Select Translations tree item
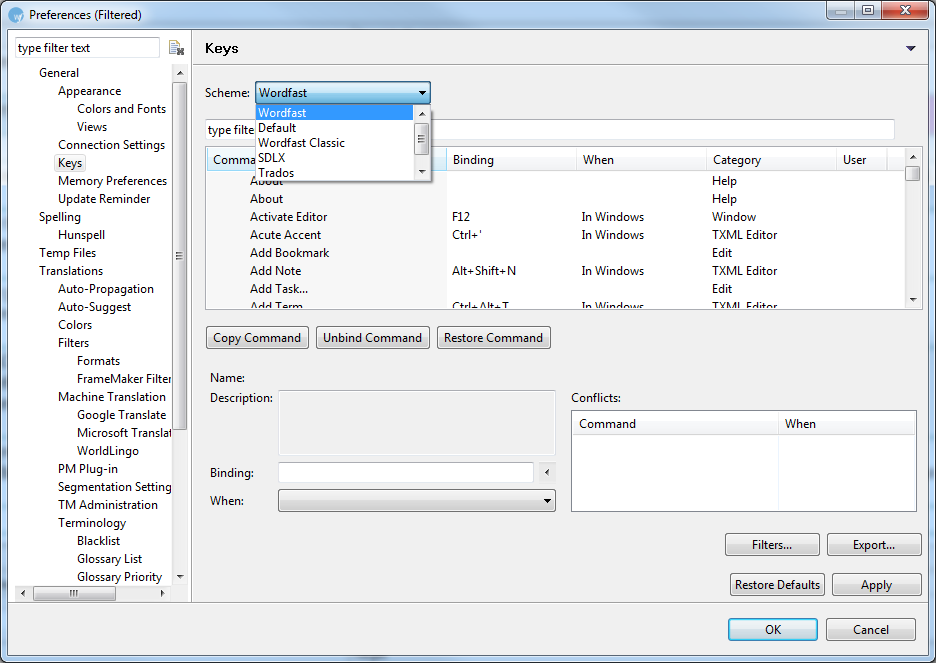The height and width of the screenshot is (663, 936). pyautogui.click(x=71, y=271)
